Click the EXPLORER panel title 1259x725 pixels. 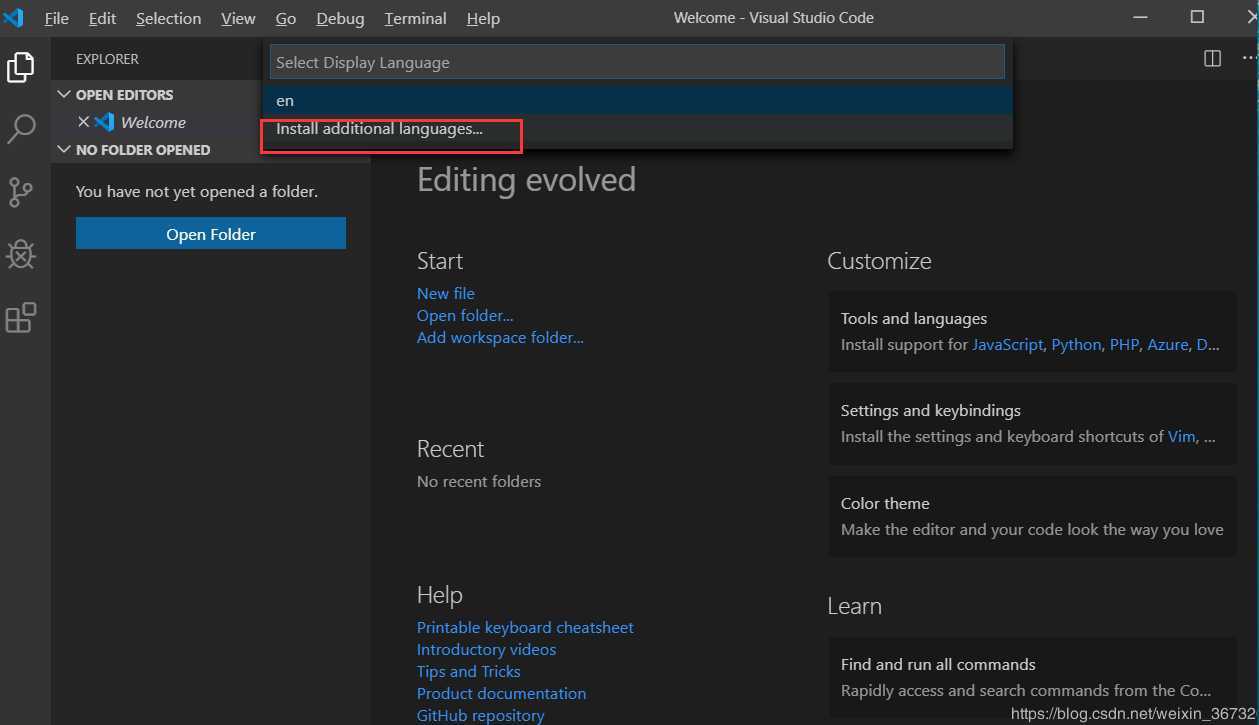[107, 59]
